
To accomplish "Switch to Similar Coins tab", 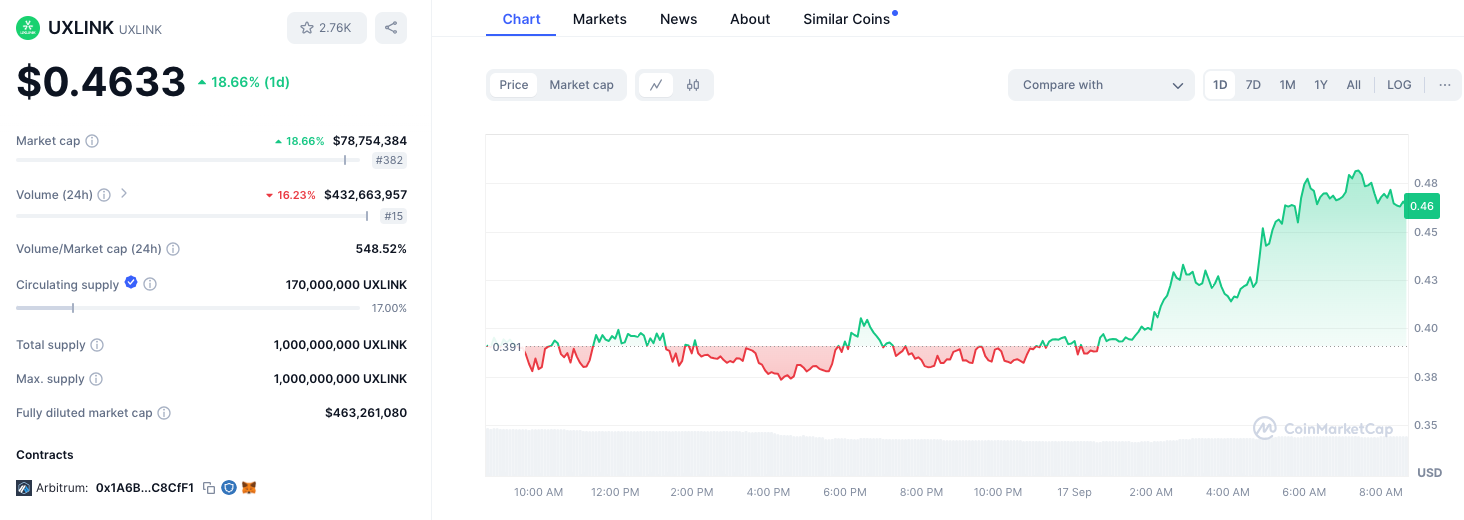I will pyautogui.click(x=846, y=19).
